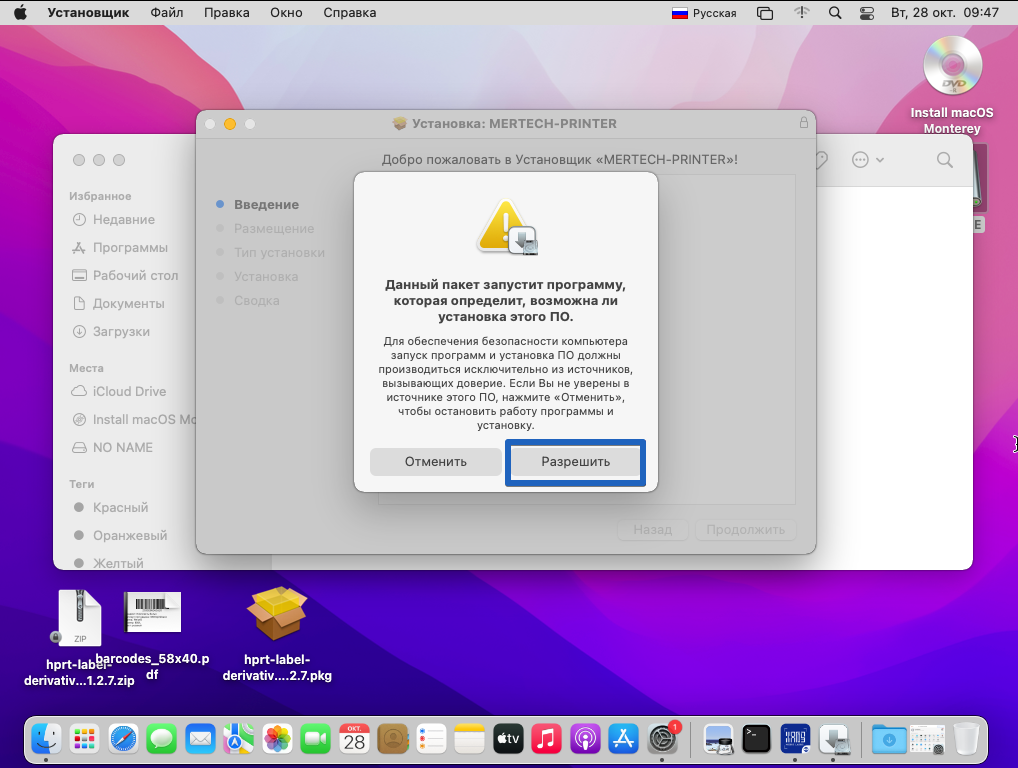1018x768 pixels.
Task: Open the Справка menu
Action: (x=350, y=13)
